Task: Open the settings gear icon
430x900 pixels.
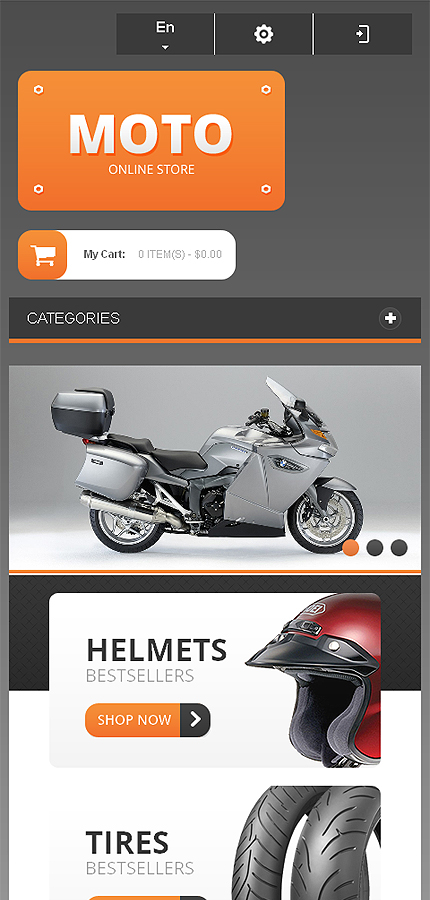Action: 264,34
